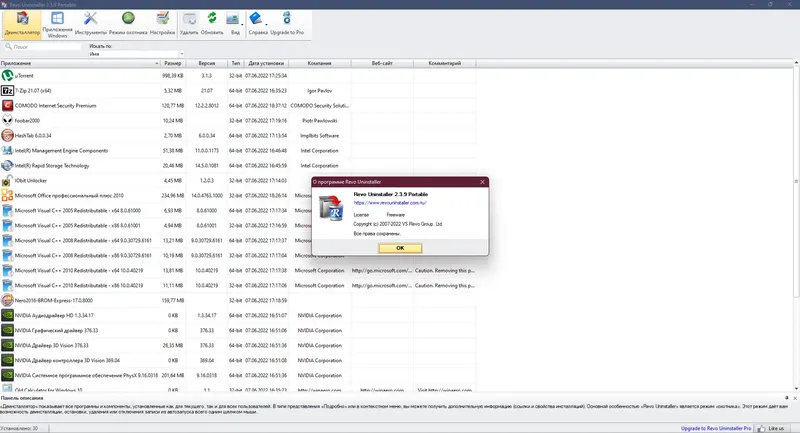The height and width of the screenshot is (433, 800).
Task: Open go.microsoft.com link for Visual C++ 2010 x86
Action: 382,286
